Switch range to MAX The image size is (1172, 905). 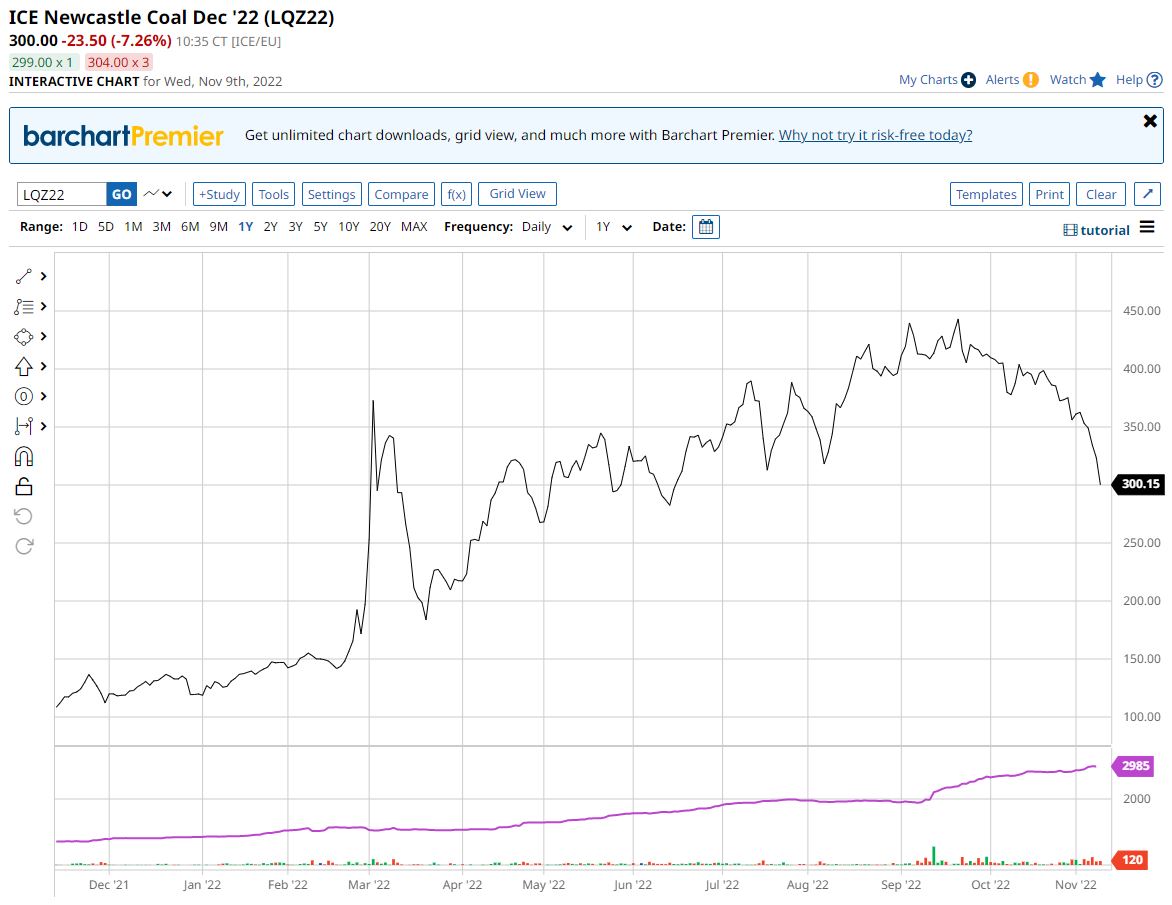pyautogui.click(x=414, y=227)
